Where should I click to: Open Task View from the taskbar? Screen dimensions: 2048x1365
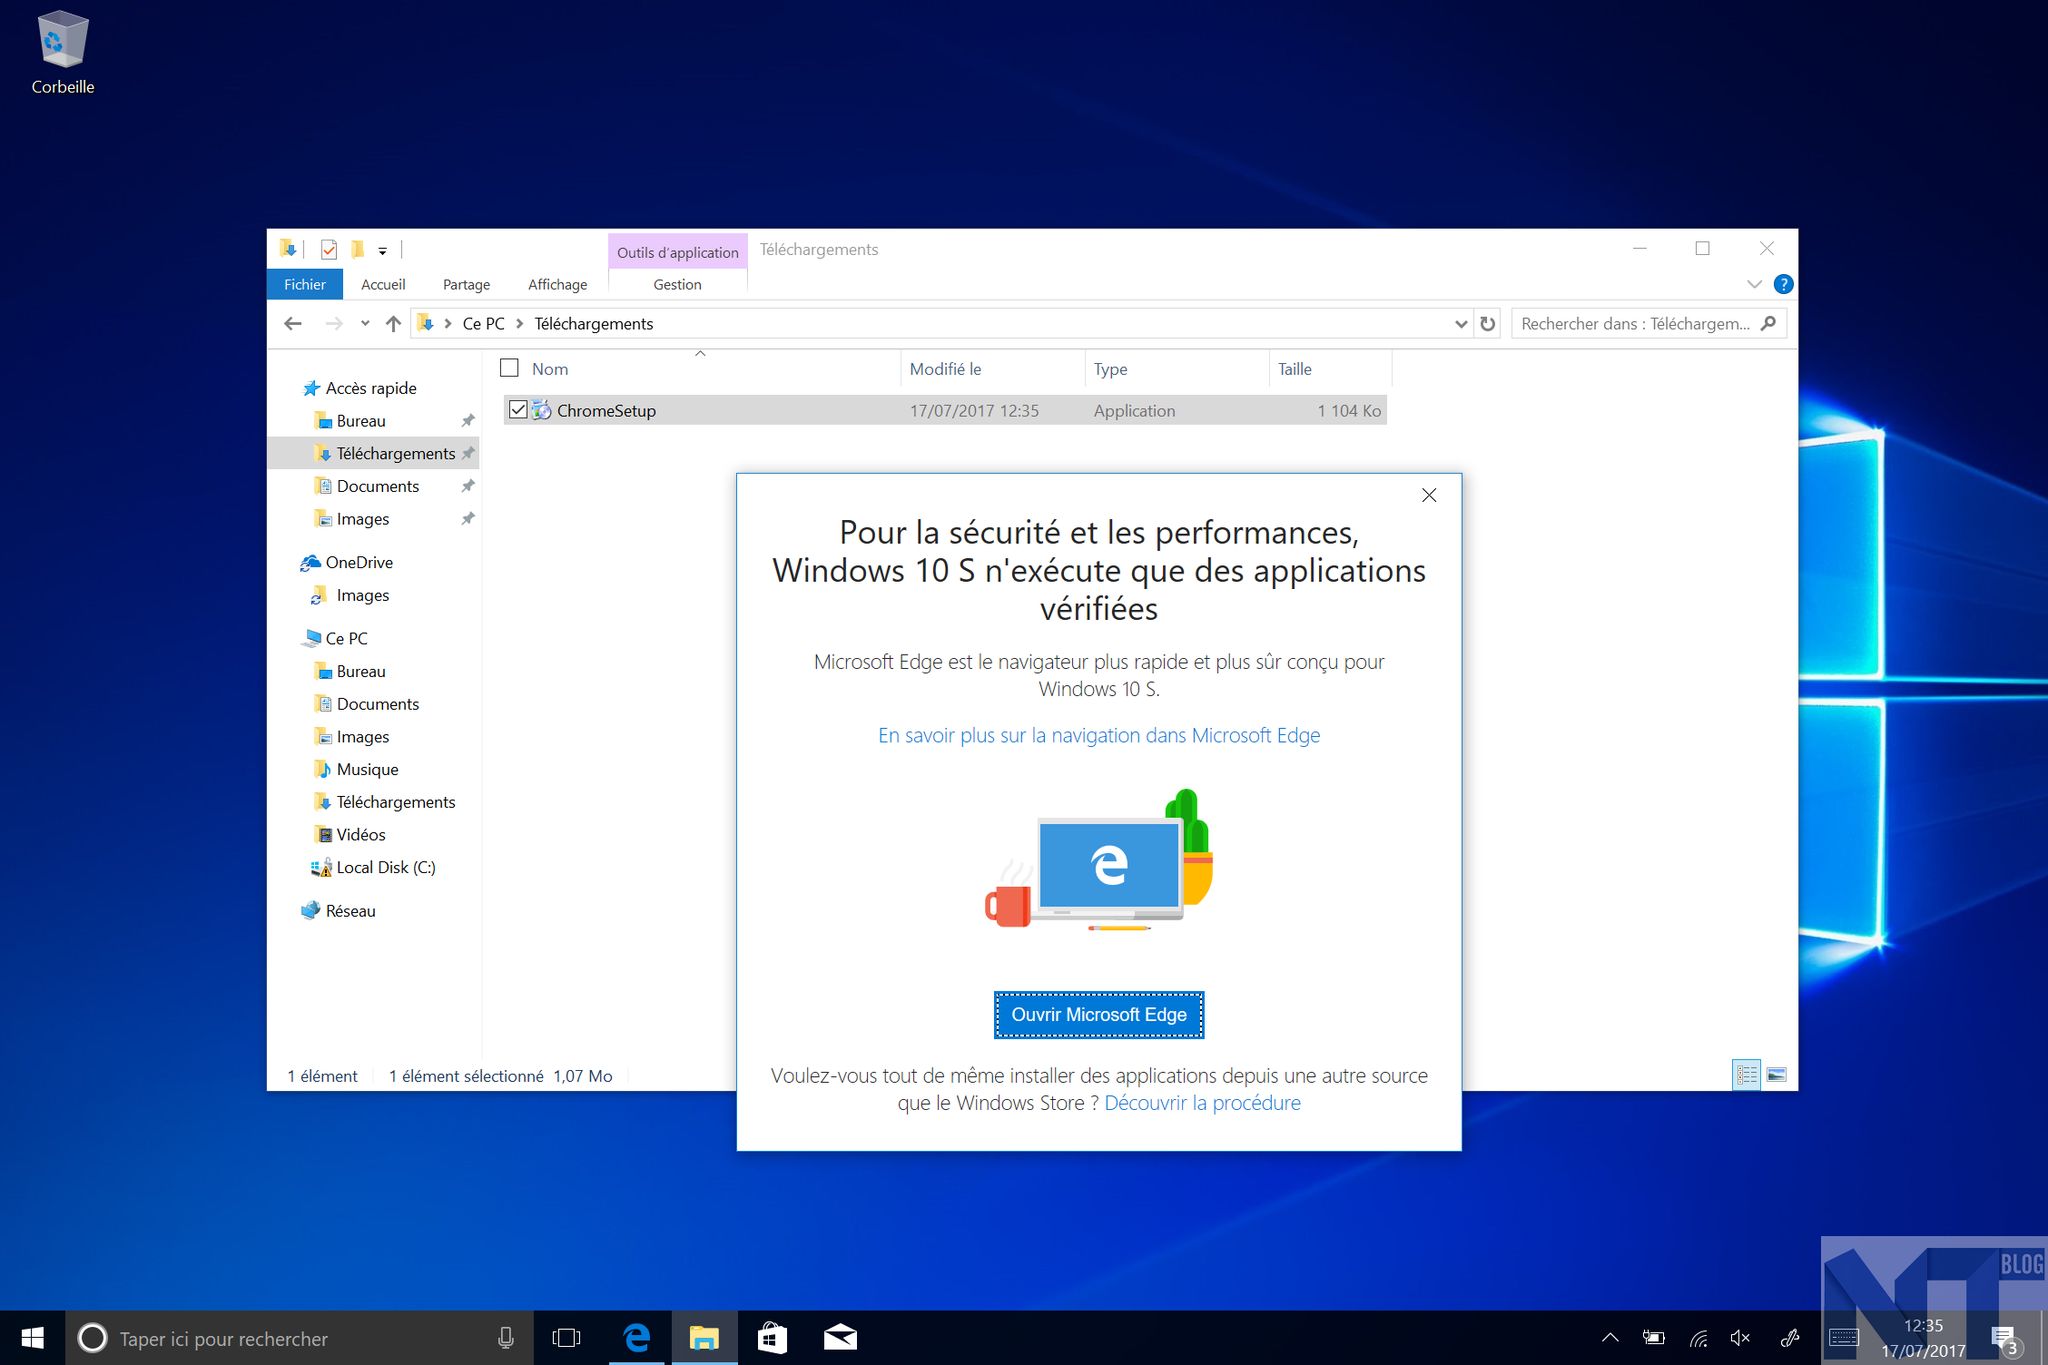click(x=567, y=1338)
